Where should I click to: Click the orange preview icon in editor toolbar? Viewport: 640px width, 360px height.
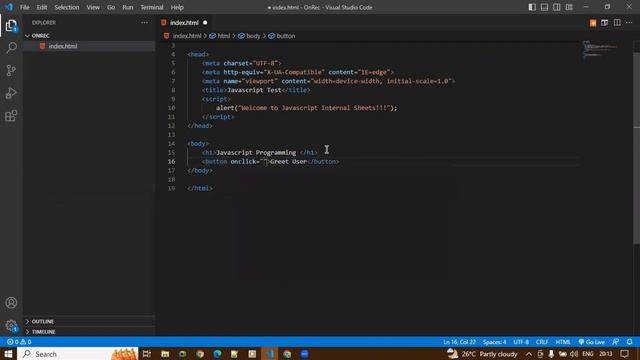(593, 23)
